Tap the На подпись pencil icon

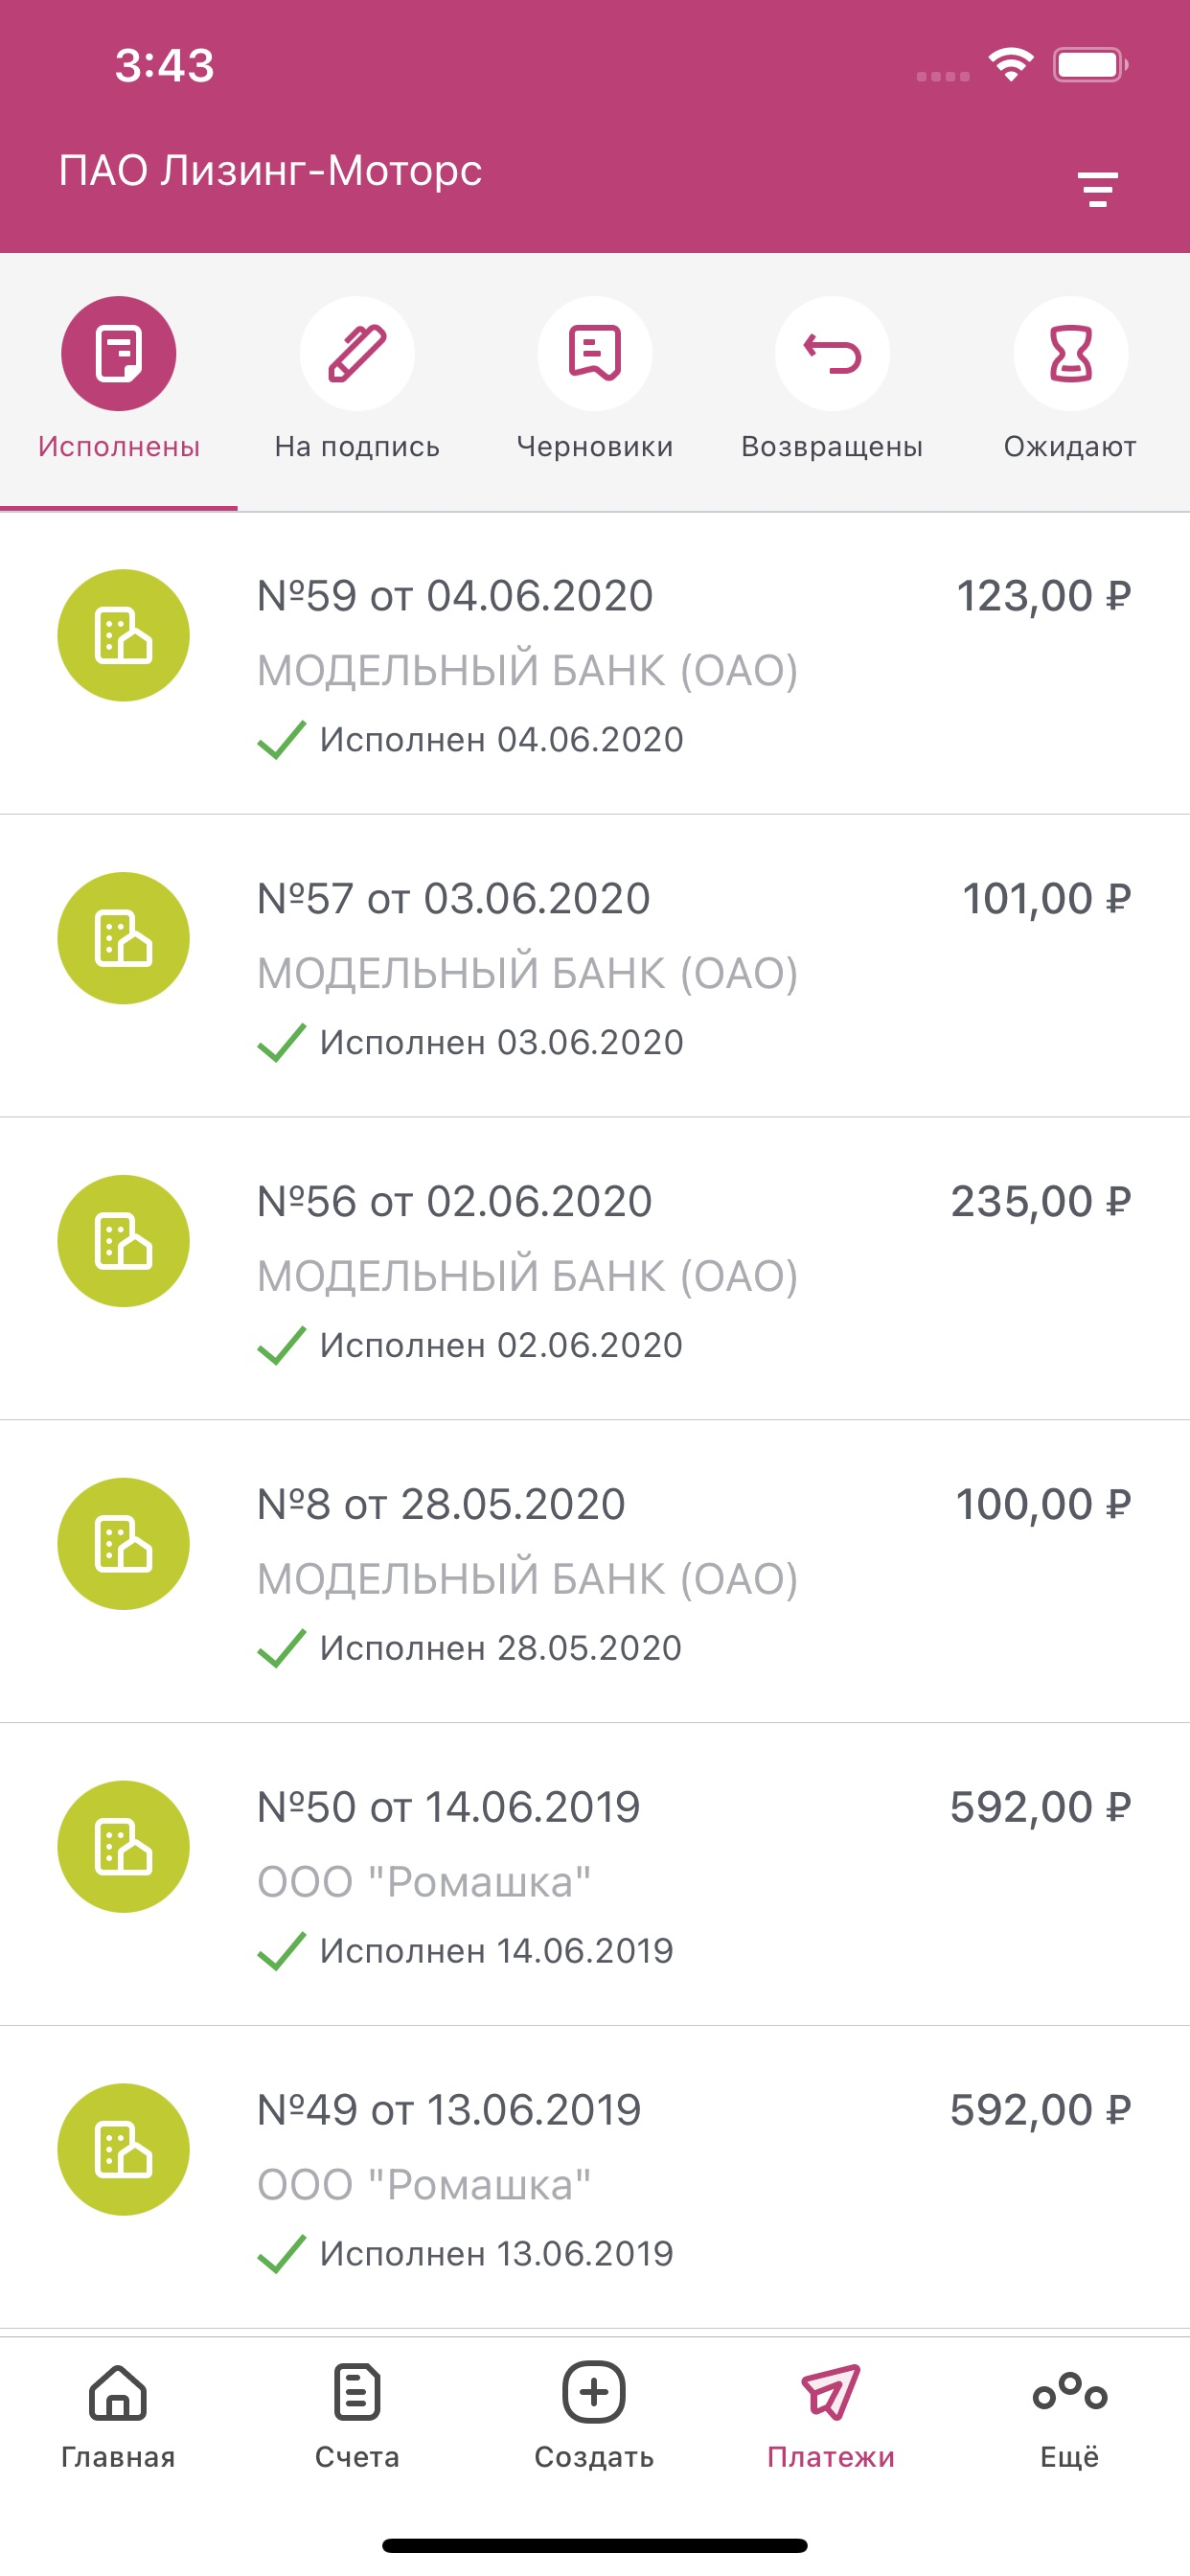click(x=357, y=353)
